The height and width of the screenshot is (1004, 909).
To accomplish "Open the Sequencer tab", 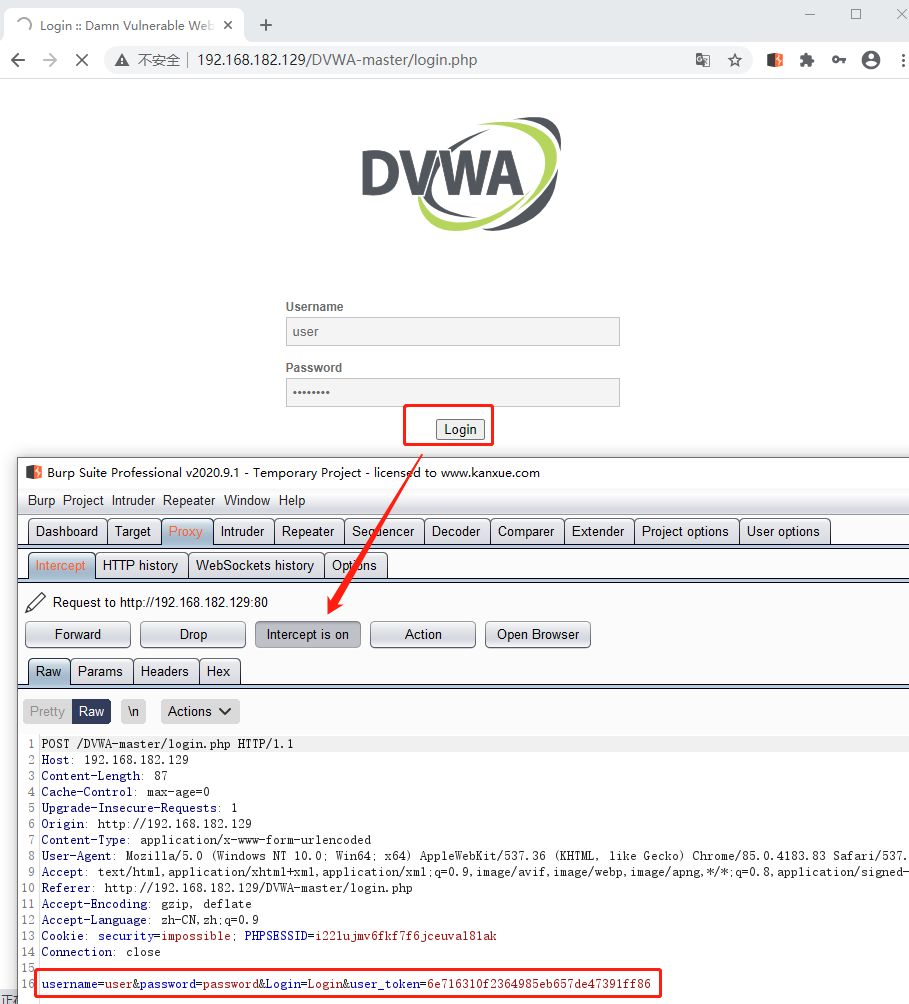I will pos(383,531).
